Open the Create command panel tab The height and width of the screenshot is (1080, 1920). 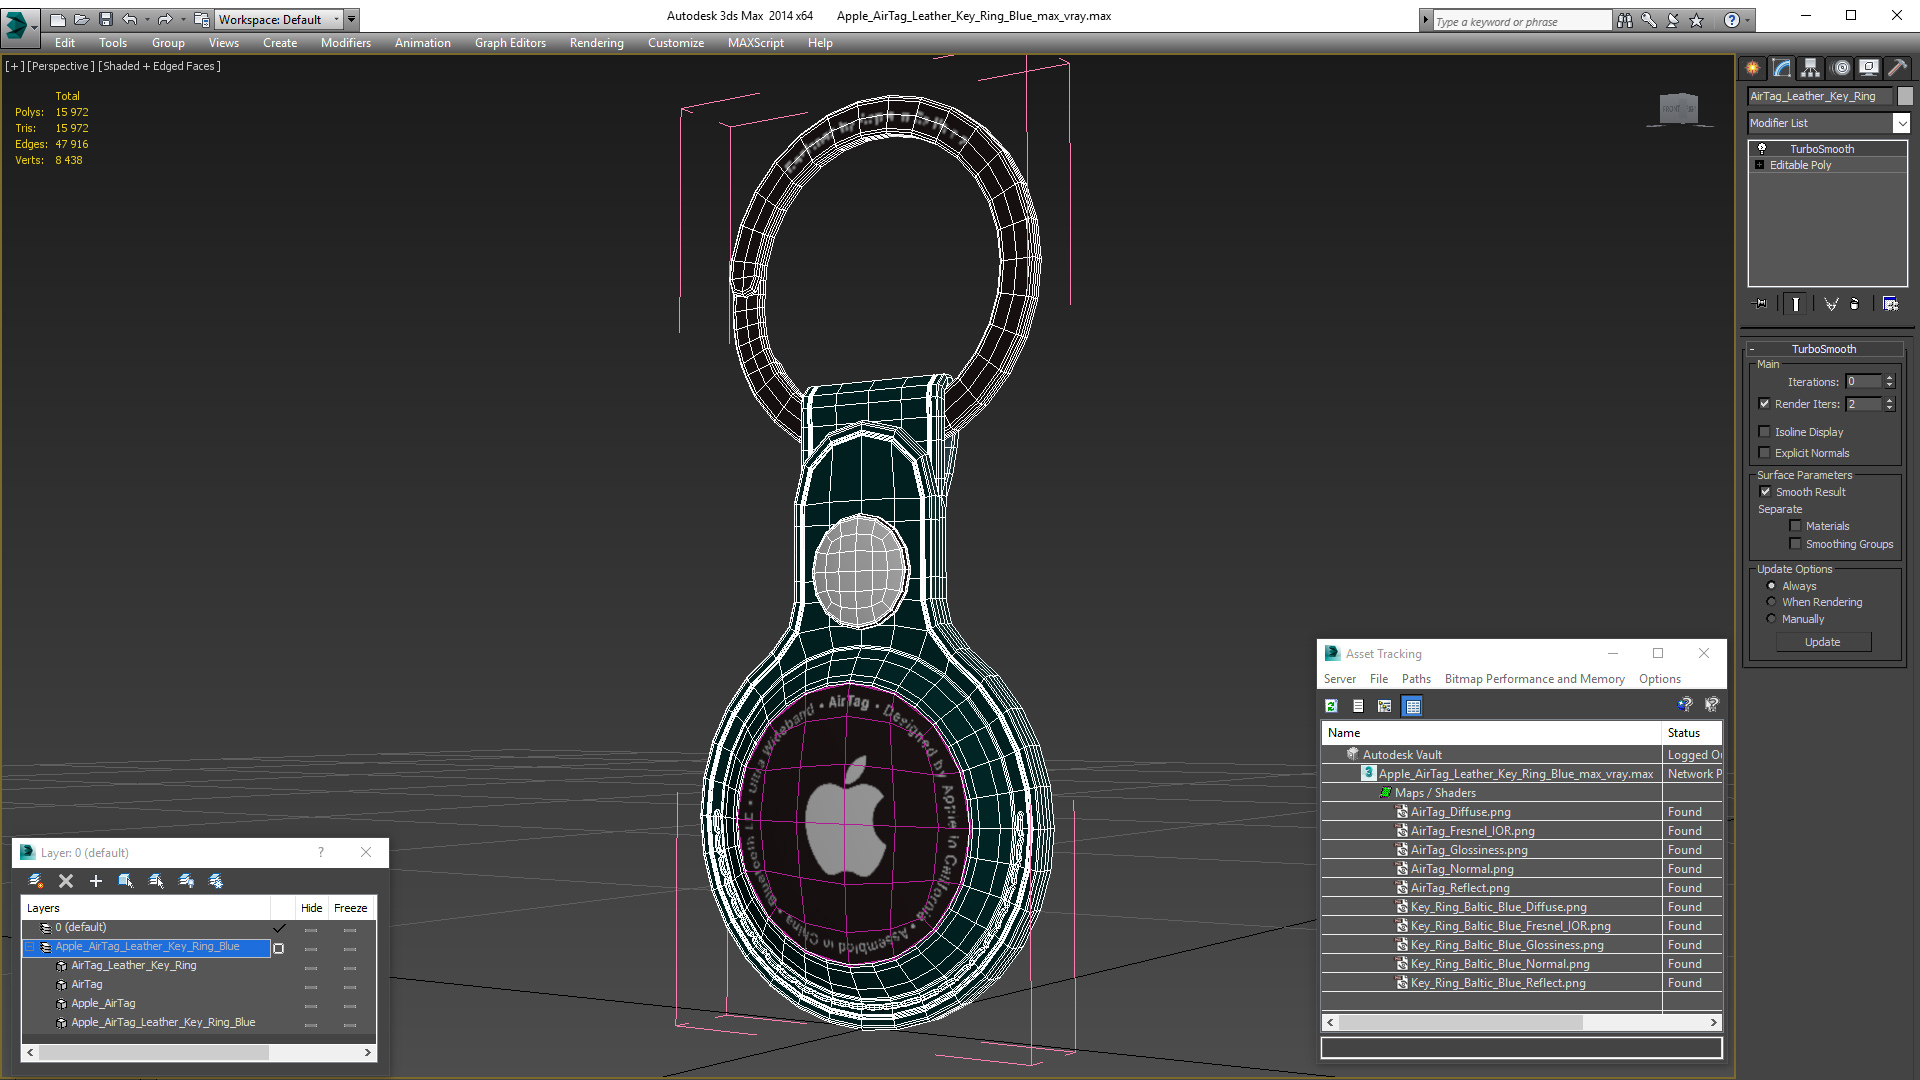pyautogui.click(x=1752, y=68)
